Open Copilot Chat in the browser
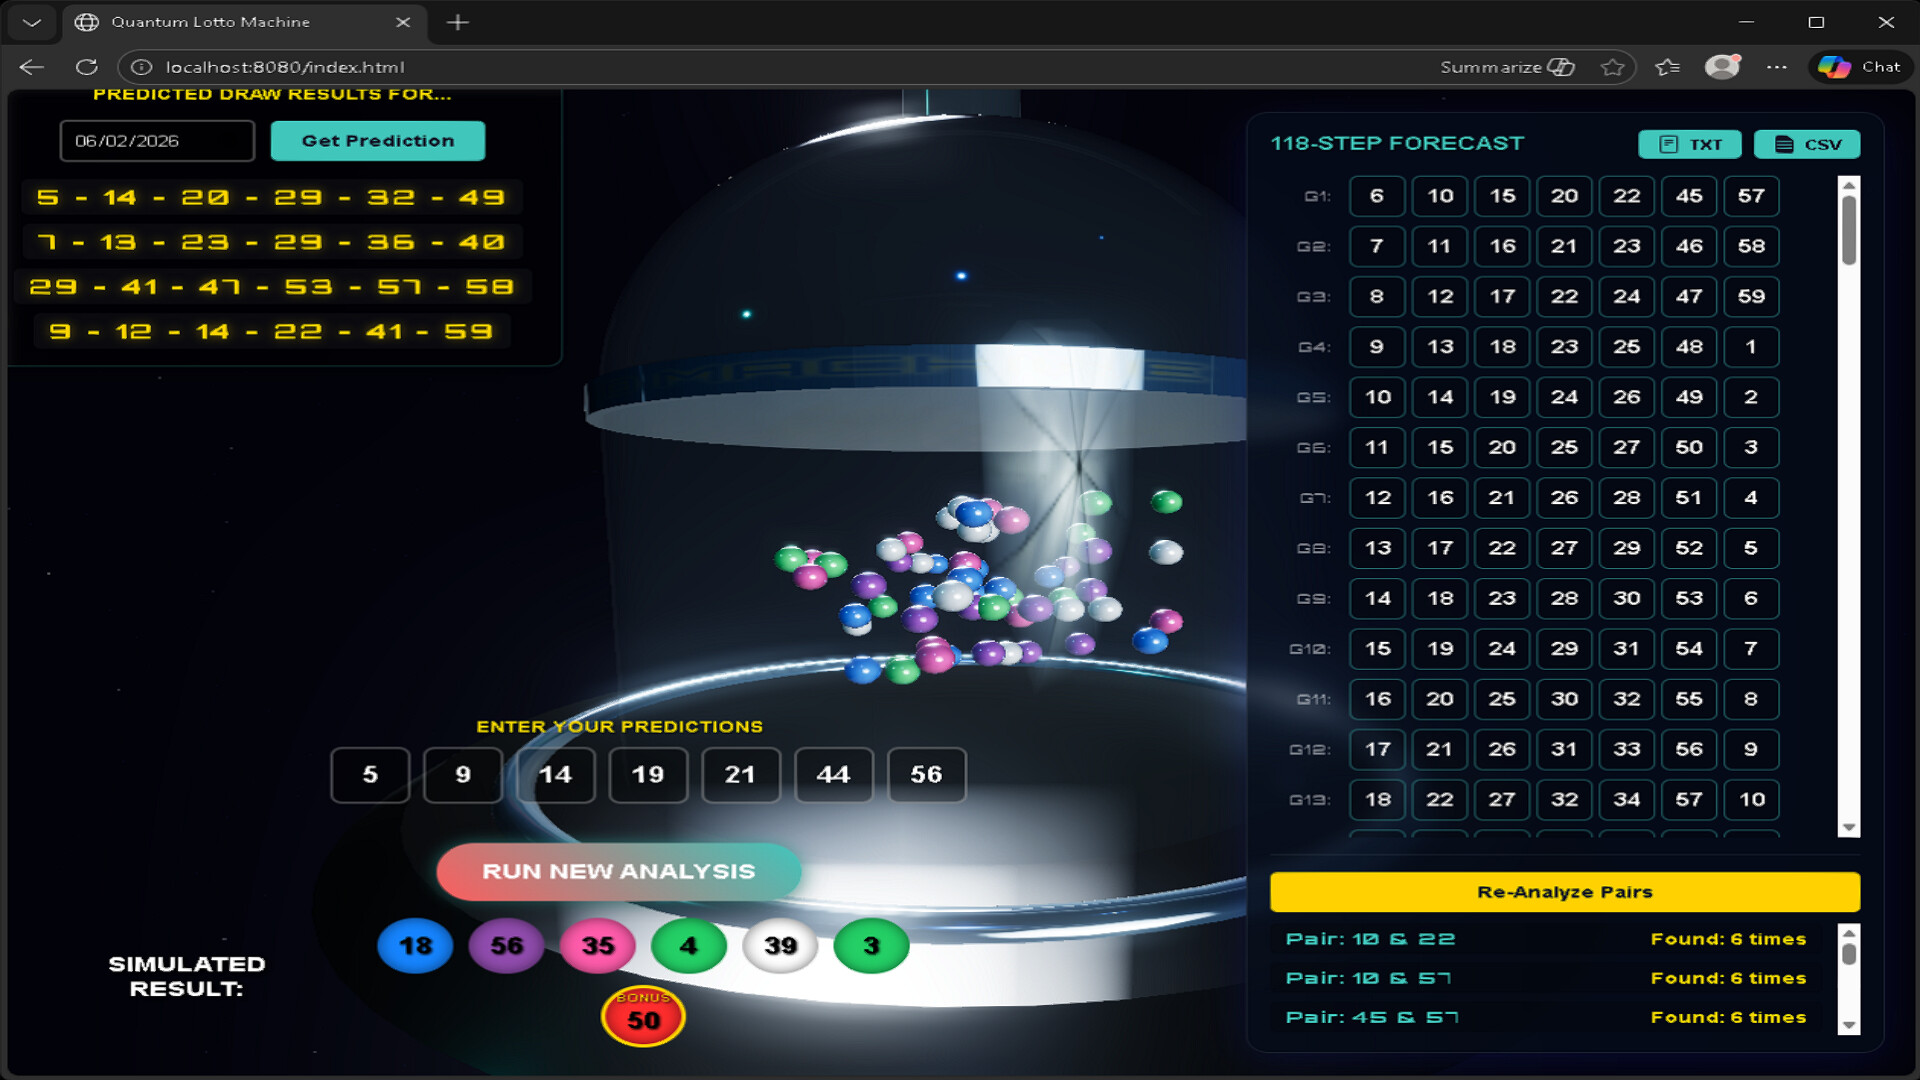The width and height of the screenshot is (1920, 1080). coord(1860,67)
